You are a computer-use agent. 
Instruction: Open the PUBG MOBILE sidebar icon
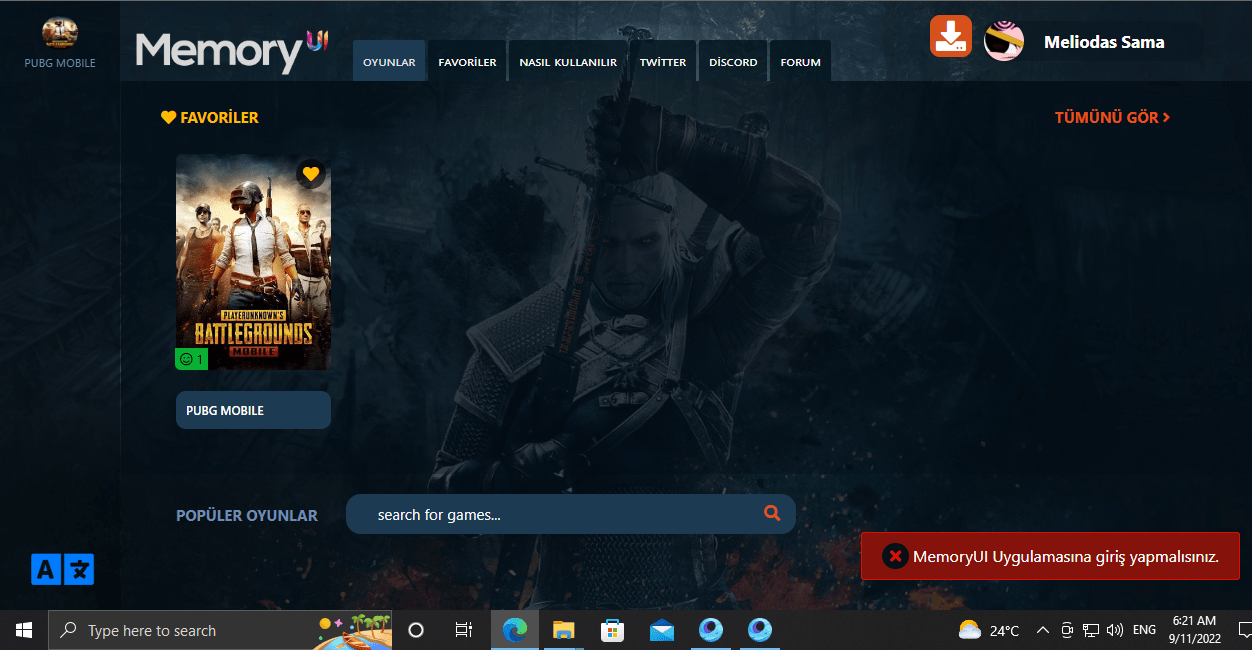(x=60, y=33)
